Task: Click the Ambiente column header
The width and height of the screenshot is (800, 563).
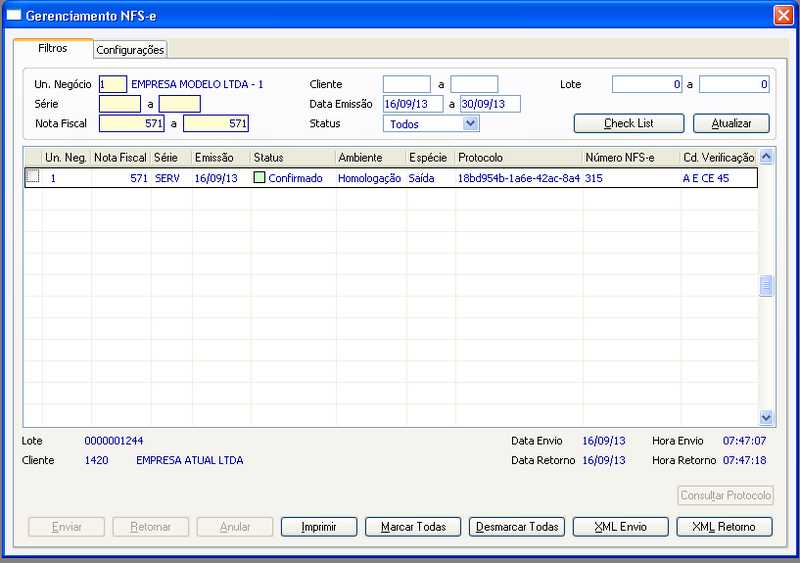Action: pyautogui.click(x=371, y=158)
